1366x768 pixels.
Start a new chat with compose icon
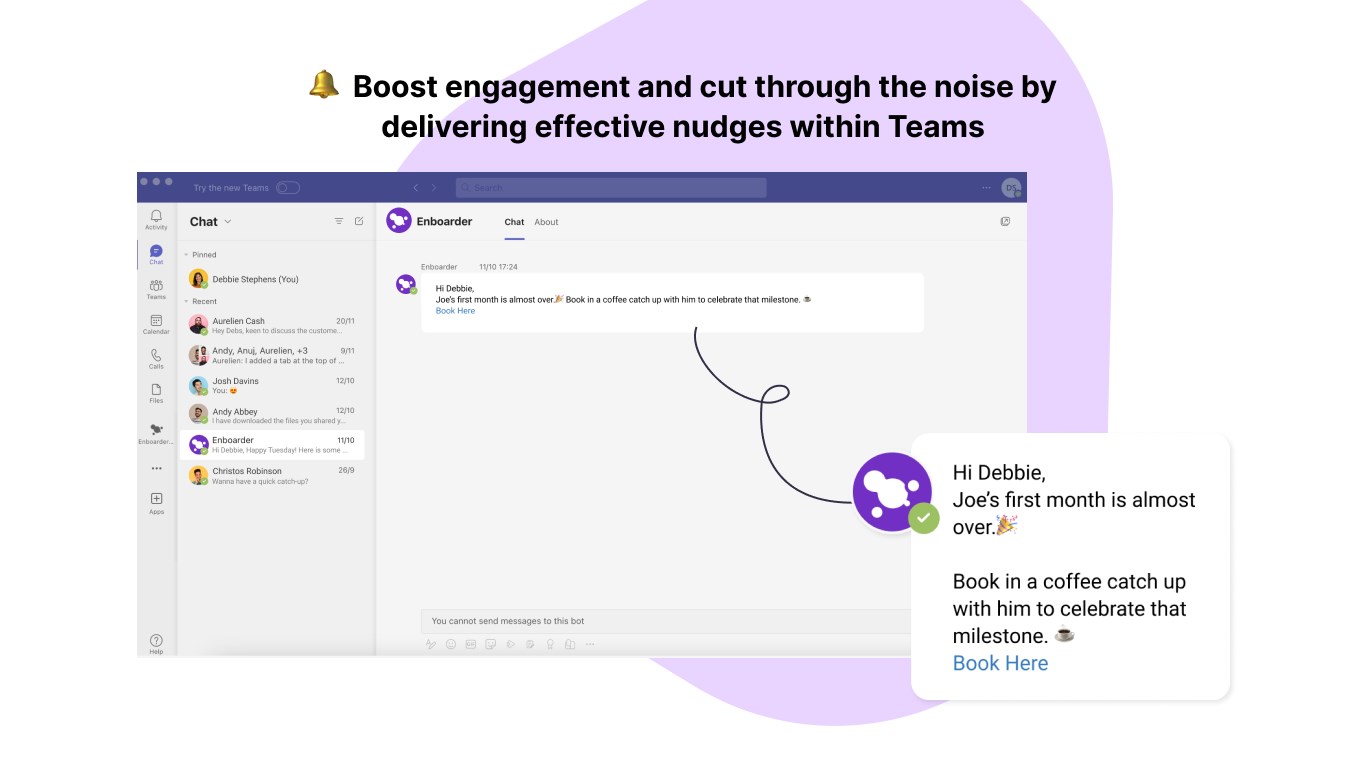pyautogui.click(x=359, y=221)
